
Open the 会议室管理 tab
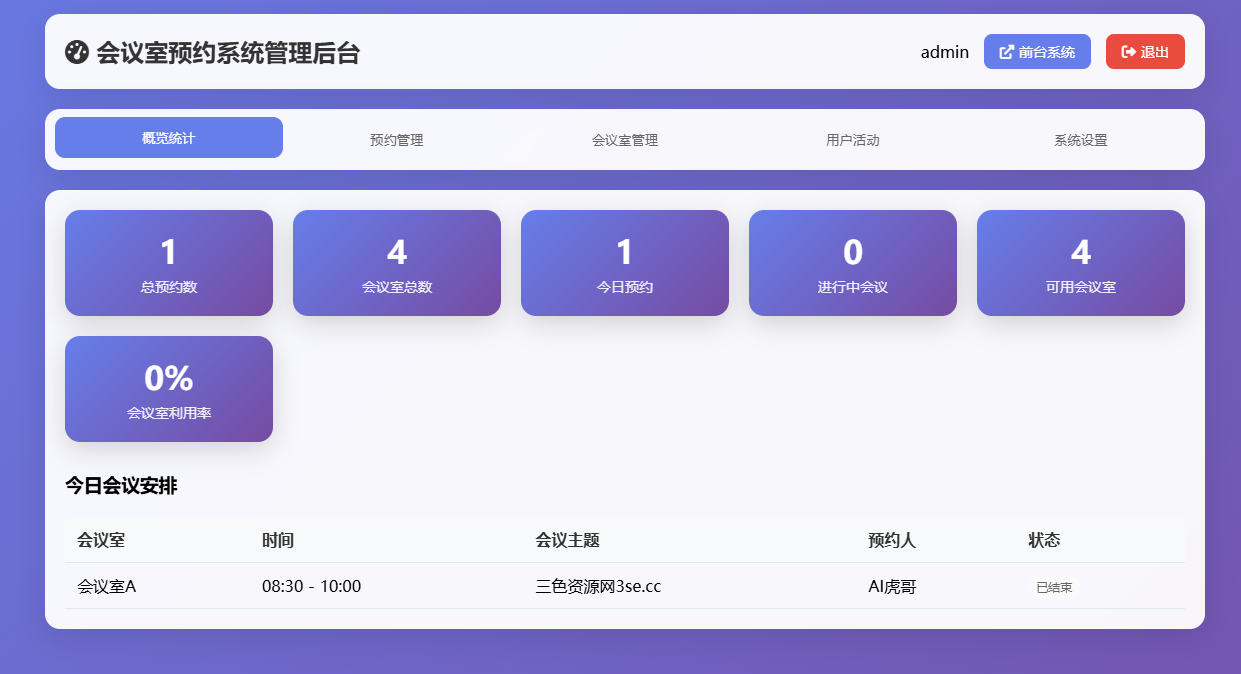(624, 140)
